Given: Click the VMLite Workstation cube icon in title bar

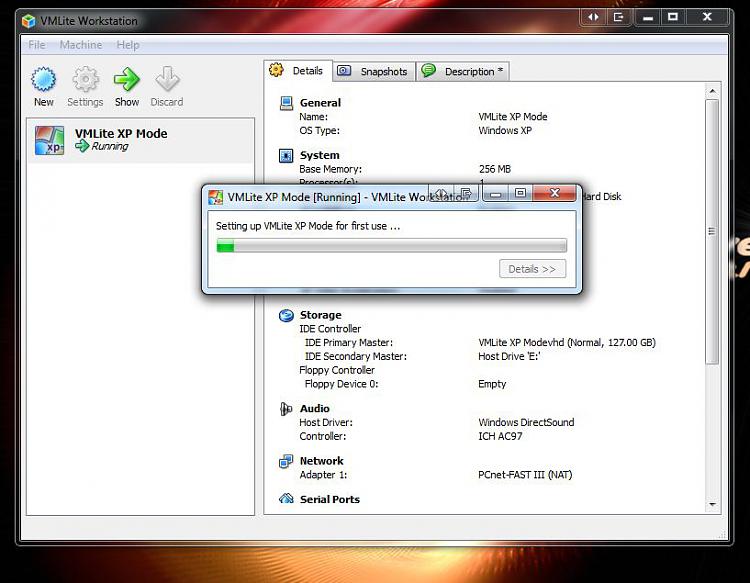Looking at the screenshot, I should pyautogui.click(x=29, y=21).
